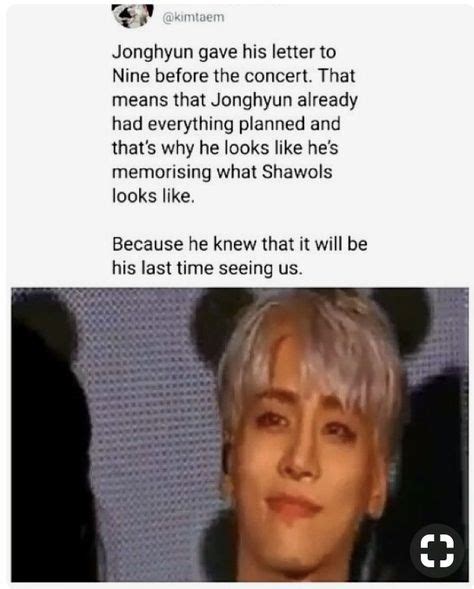Click the line 'his last time seeing us'

pyautogui.click(x=207, y=268)
